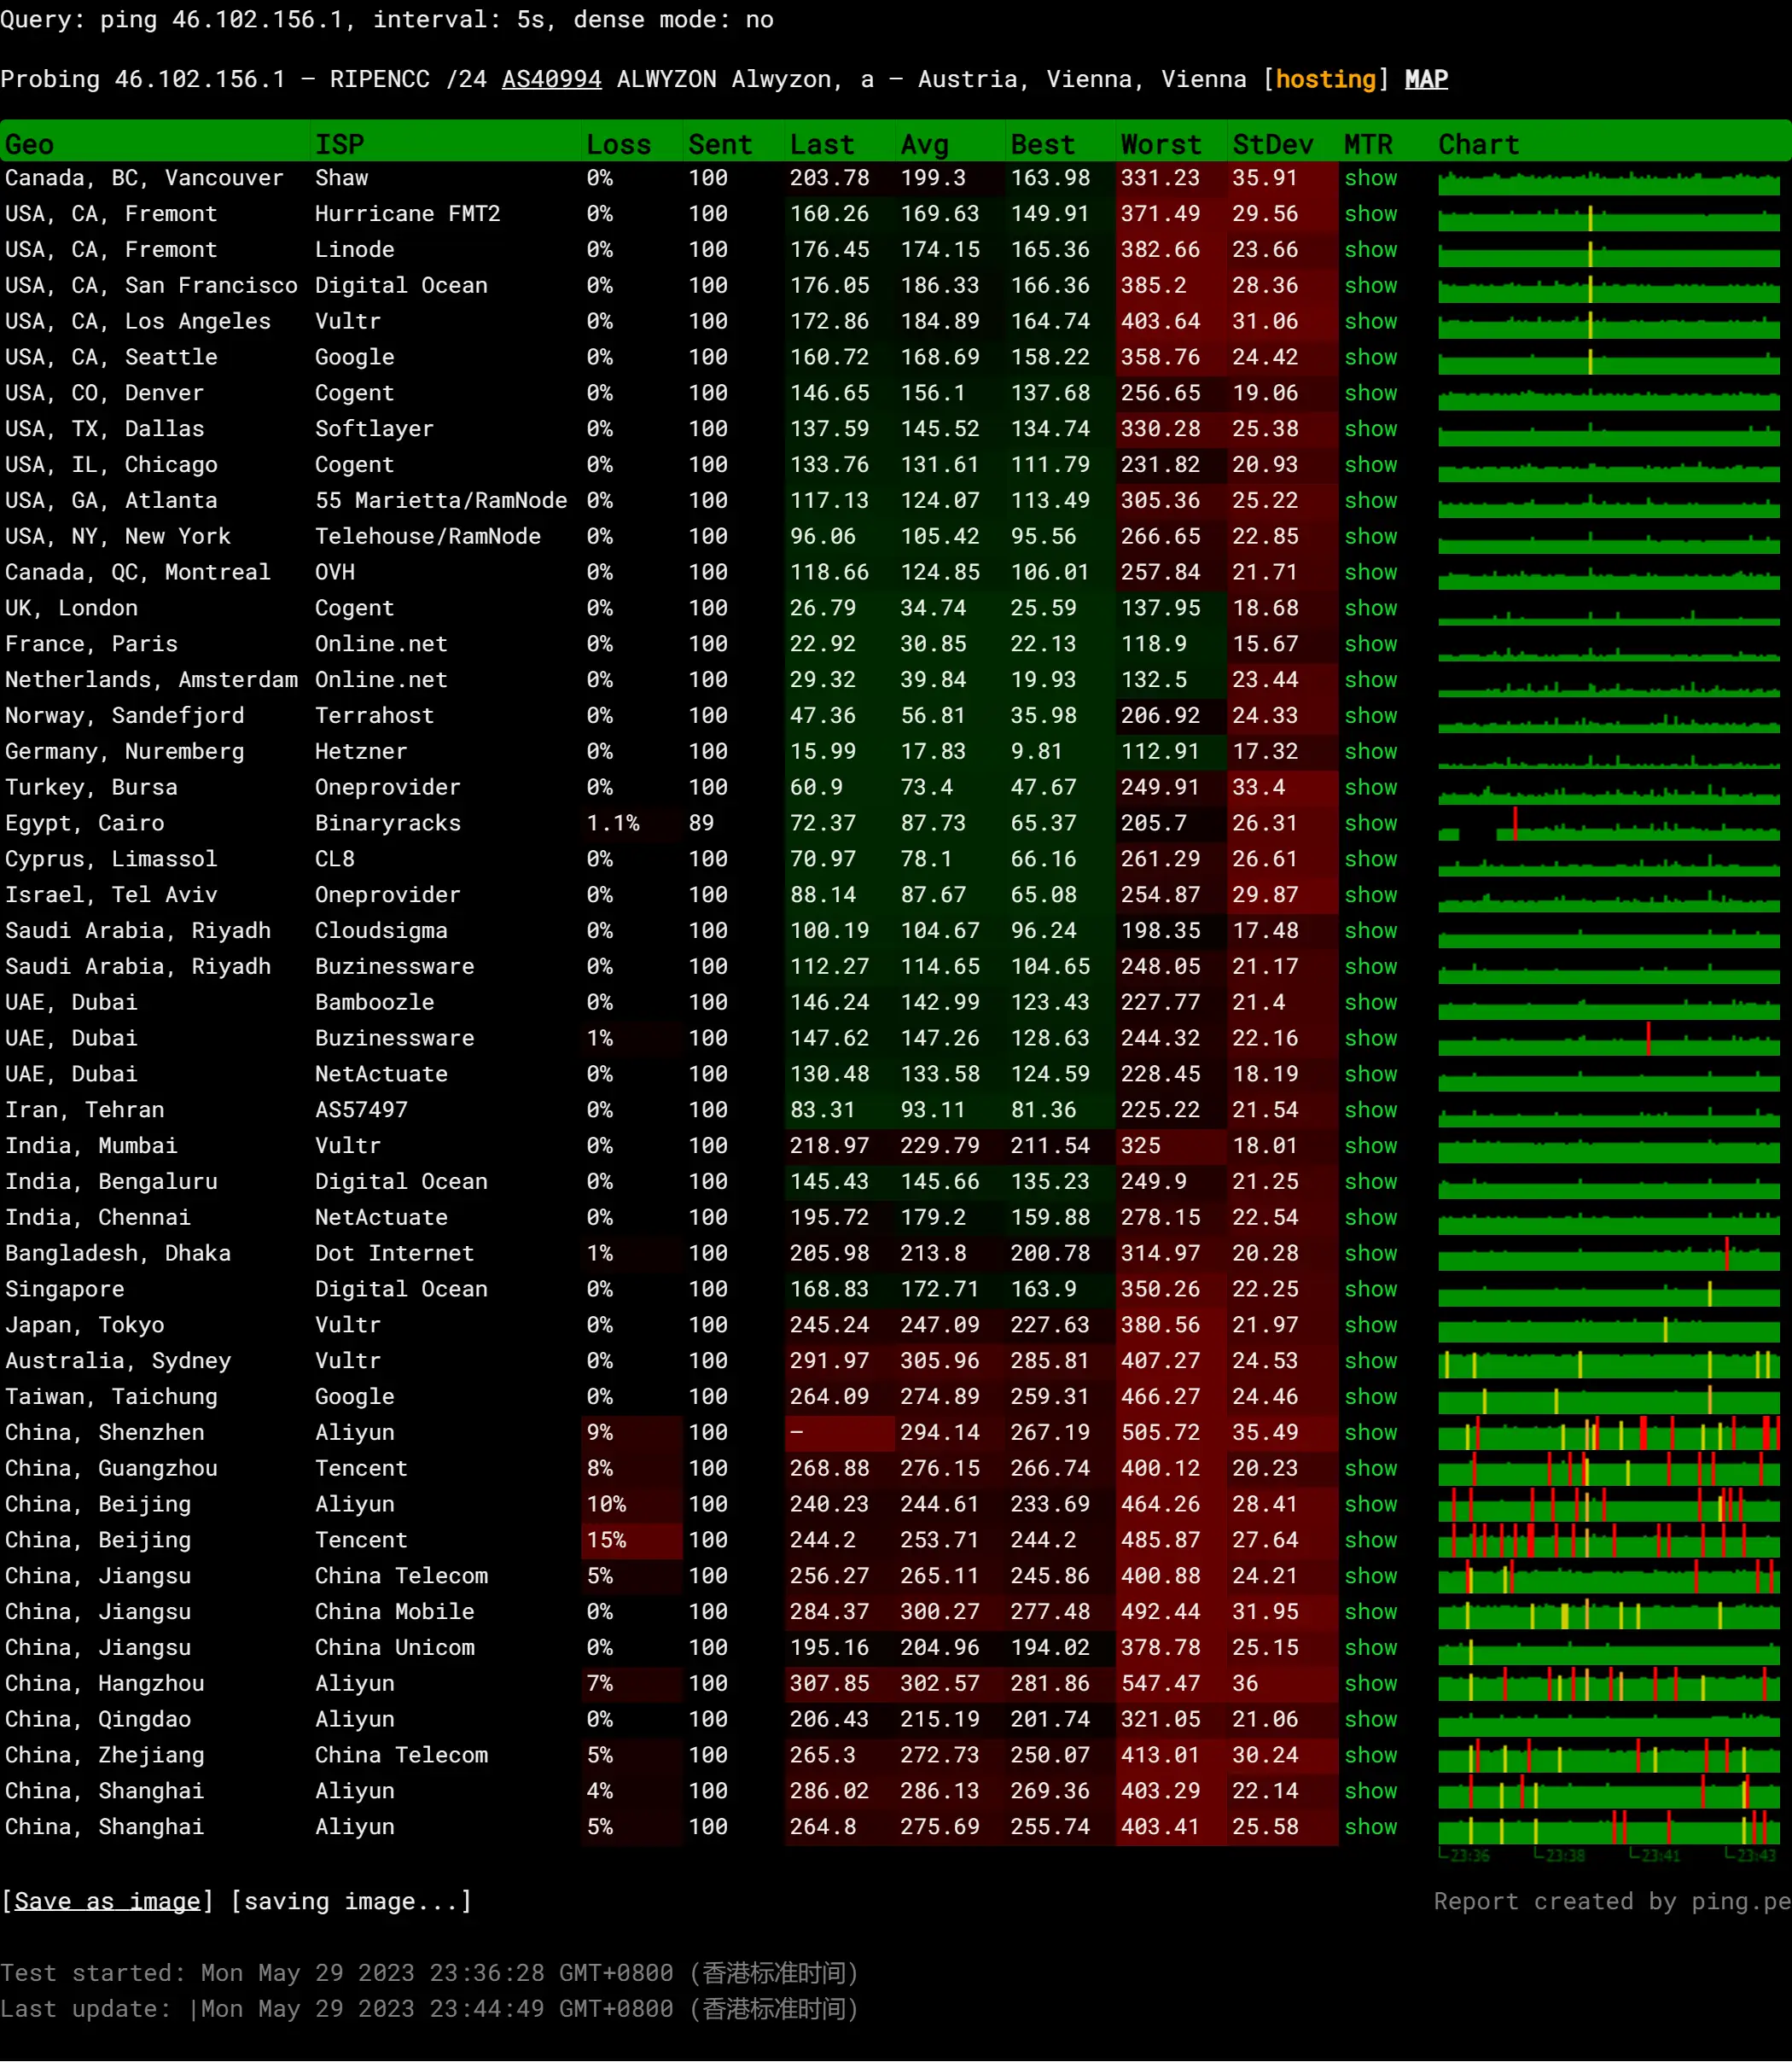Show MTR for Dallas Softlayer
The image size is (1792, 2062).
tap(1370, 429)
